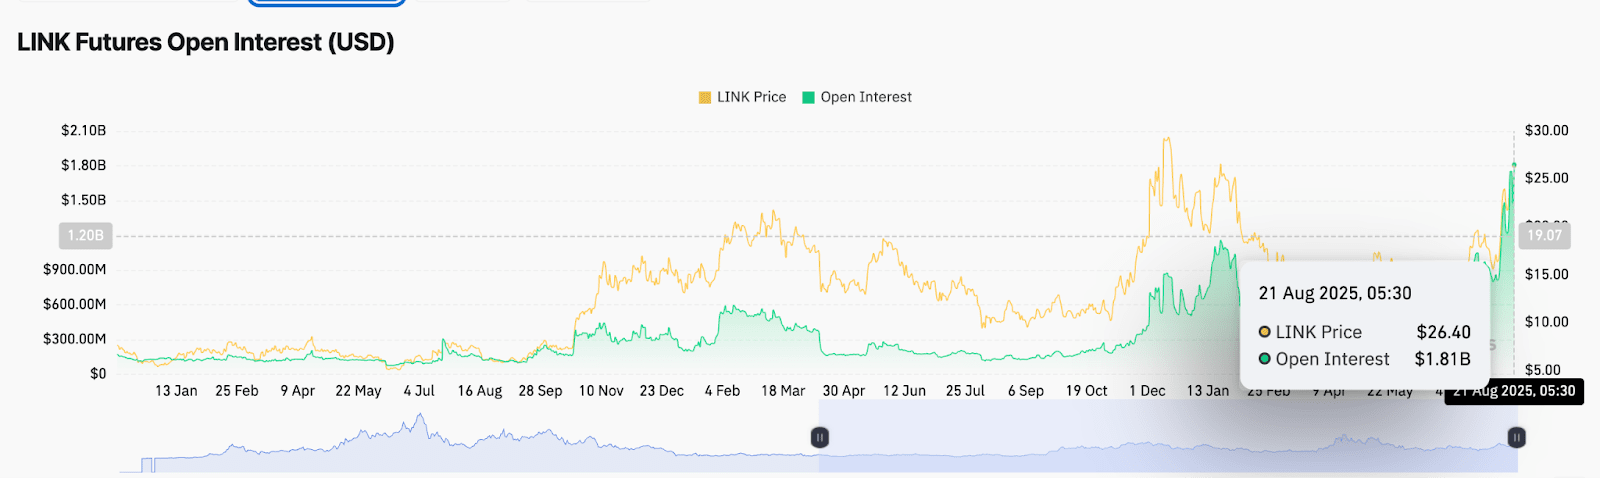
Task: Click the $26.40 value in tooltip
Action: 1443,332
